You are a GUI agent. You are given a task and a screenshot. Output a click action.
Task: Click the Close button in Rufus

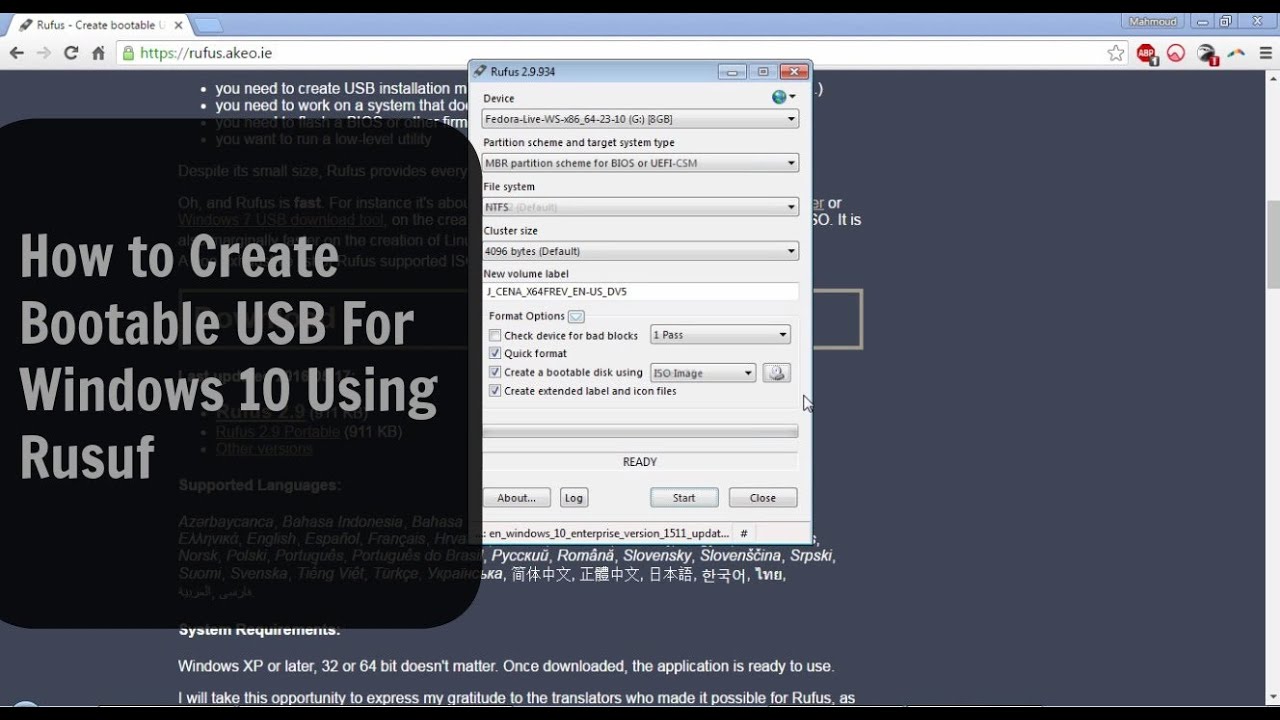click(x=763, y=497)
